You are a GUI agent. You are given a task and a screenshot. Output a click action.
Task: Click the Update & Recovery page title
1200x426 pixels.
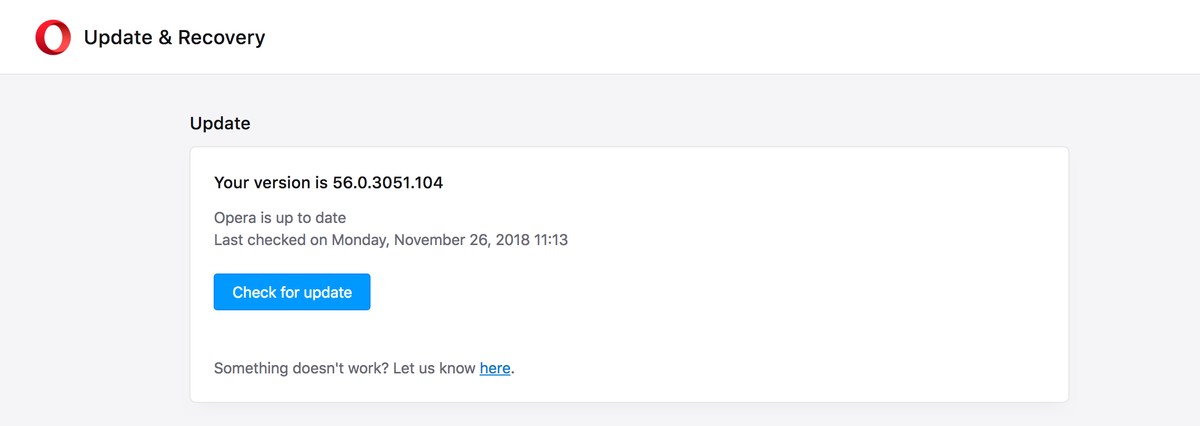click(174, 38)
